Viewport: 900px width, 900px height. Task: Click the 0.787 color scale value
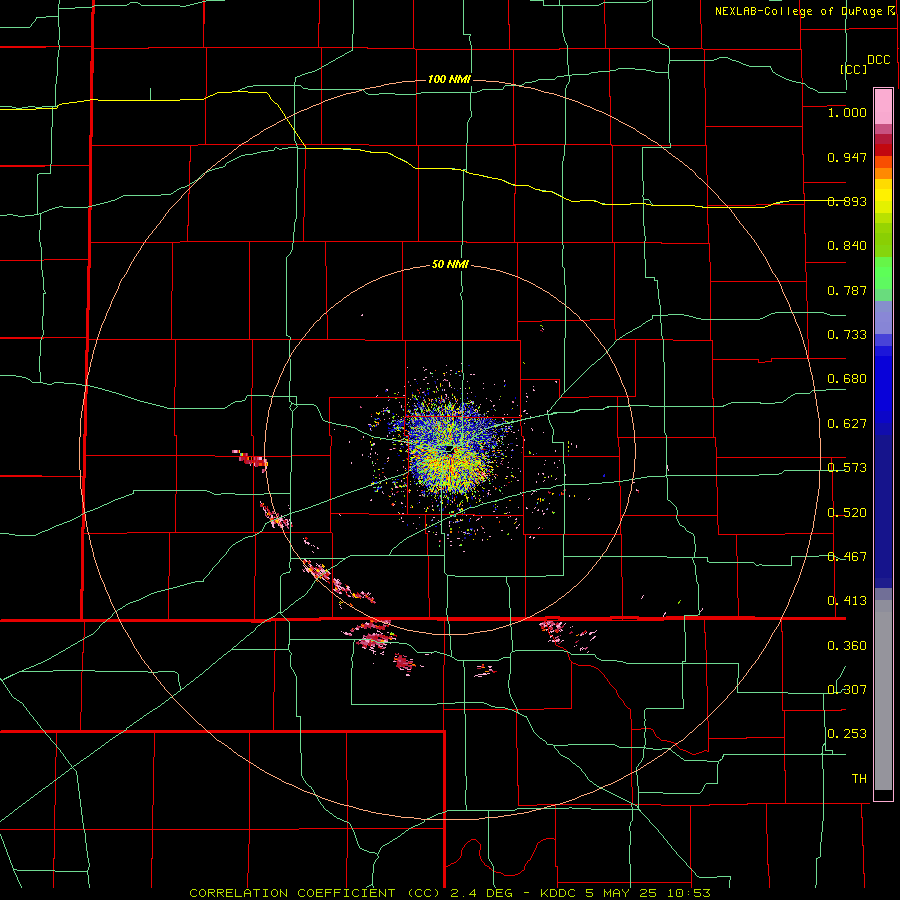coord(847,290)
